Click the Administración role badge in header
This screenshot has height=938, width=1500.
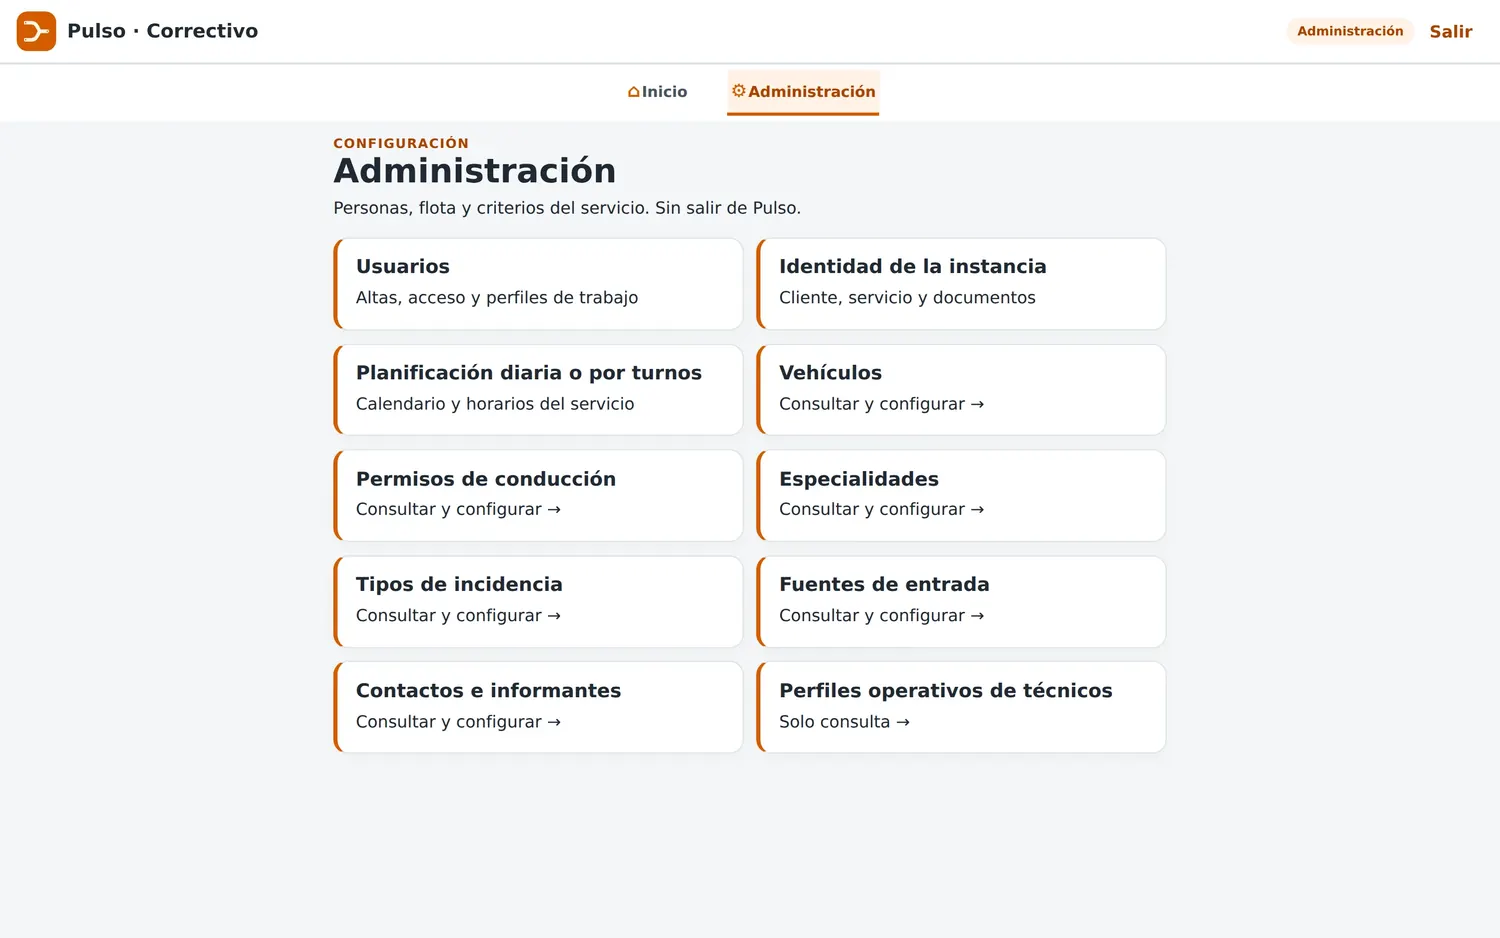point(1350,31)
